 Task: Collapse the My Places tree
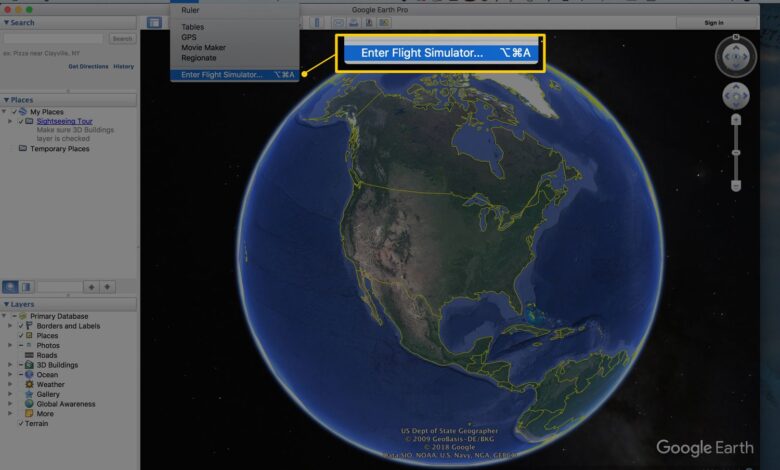(4, 112)
